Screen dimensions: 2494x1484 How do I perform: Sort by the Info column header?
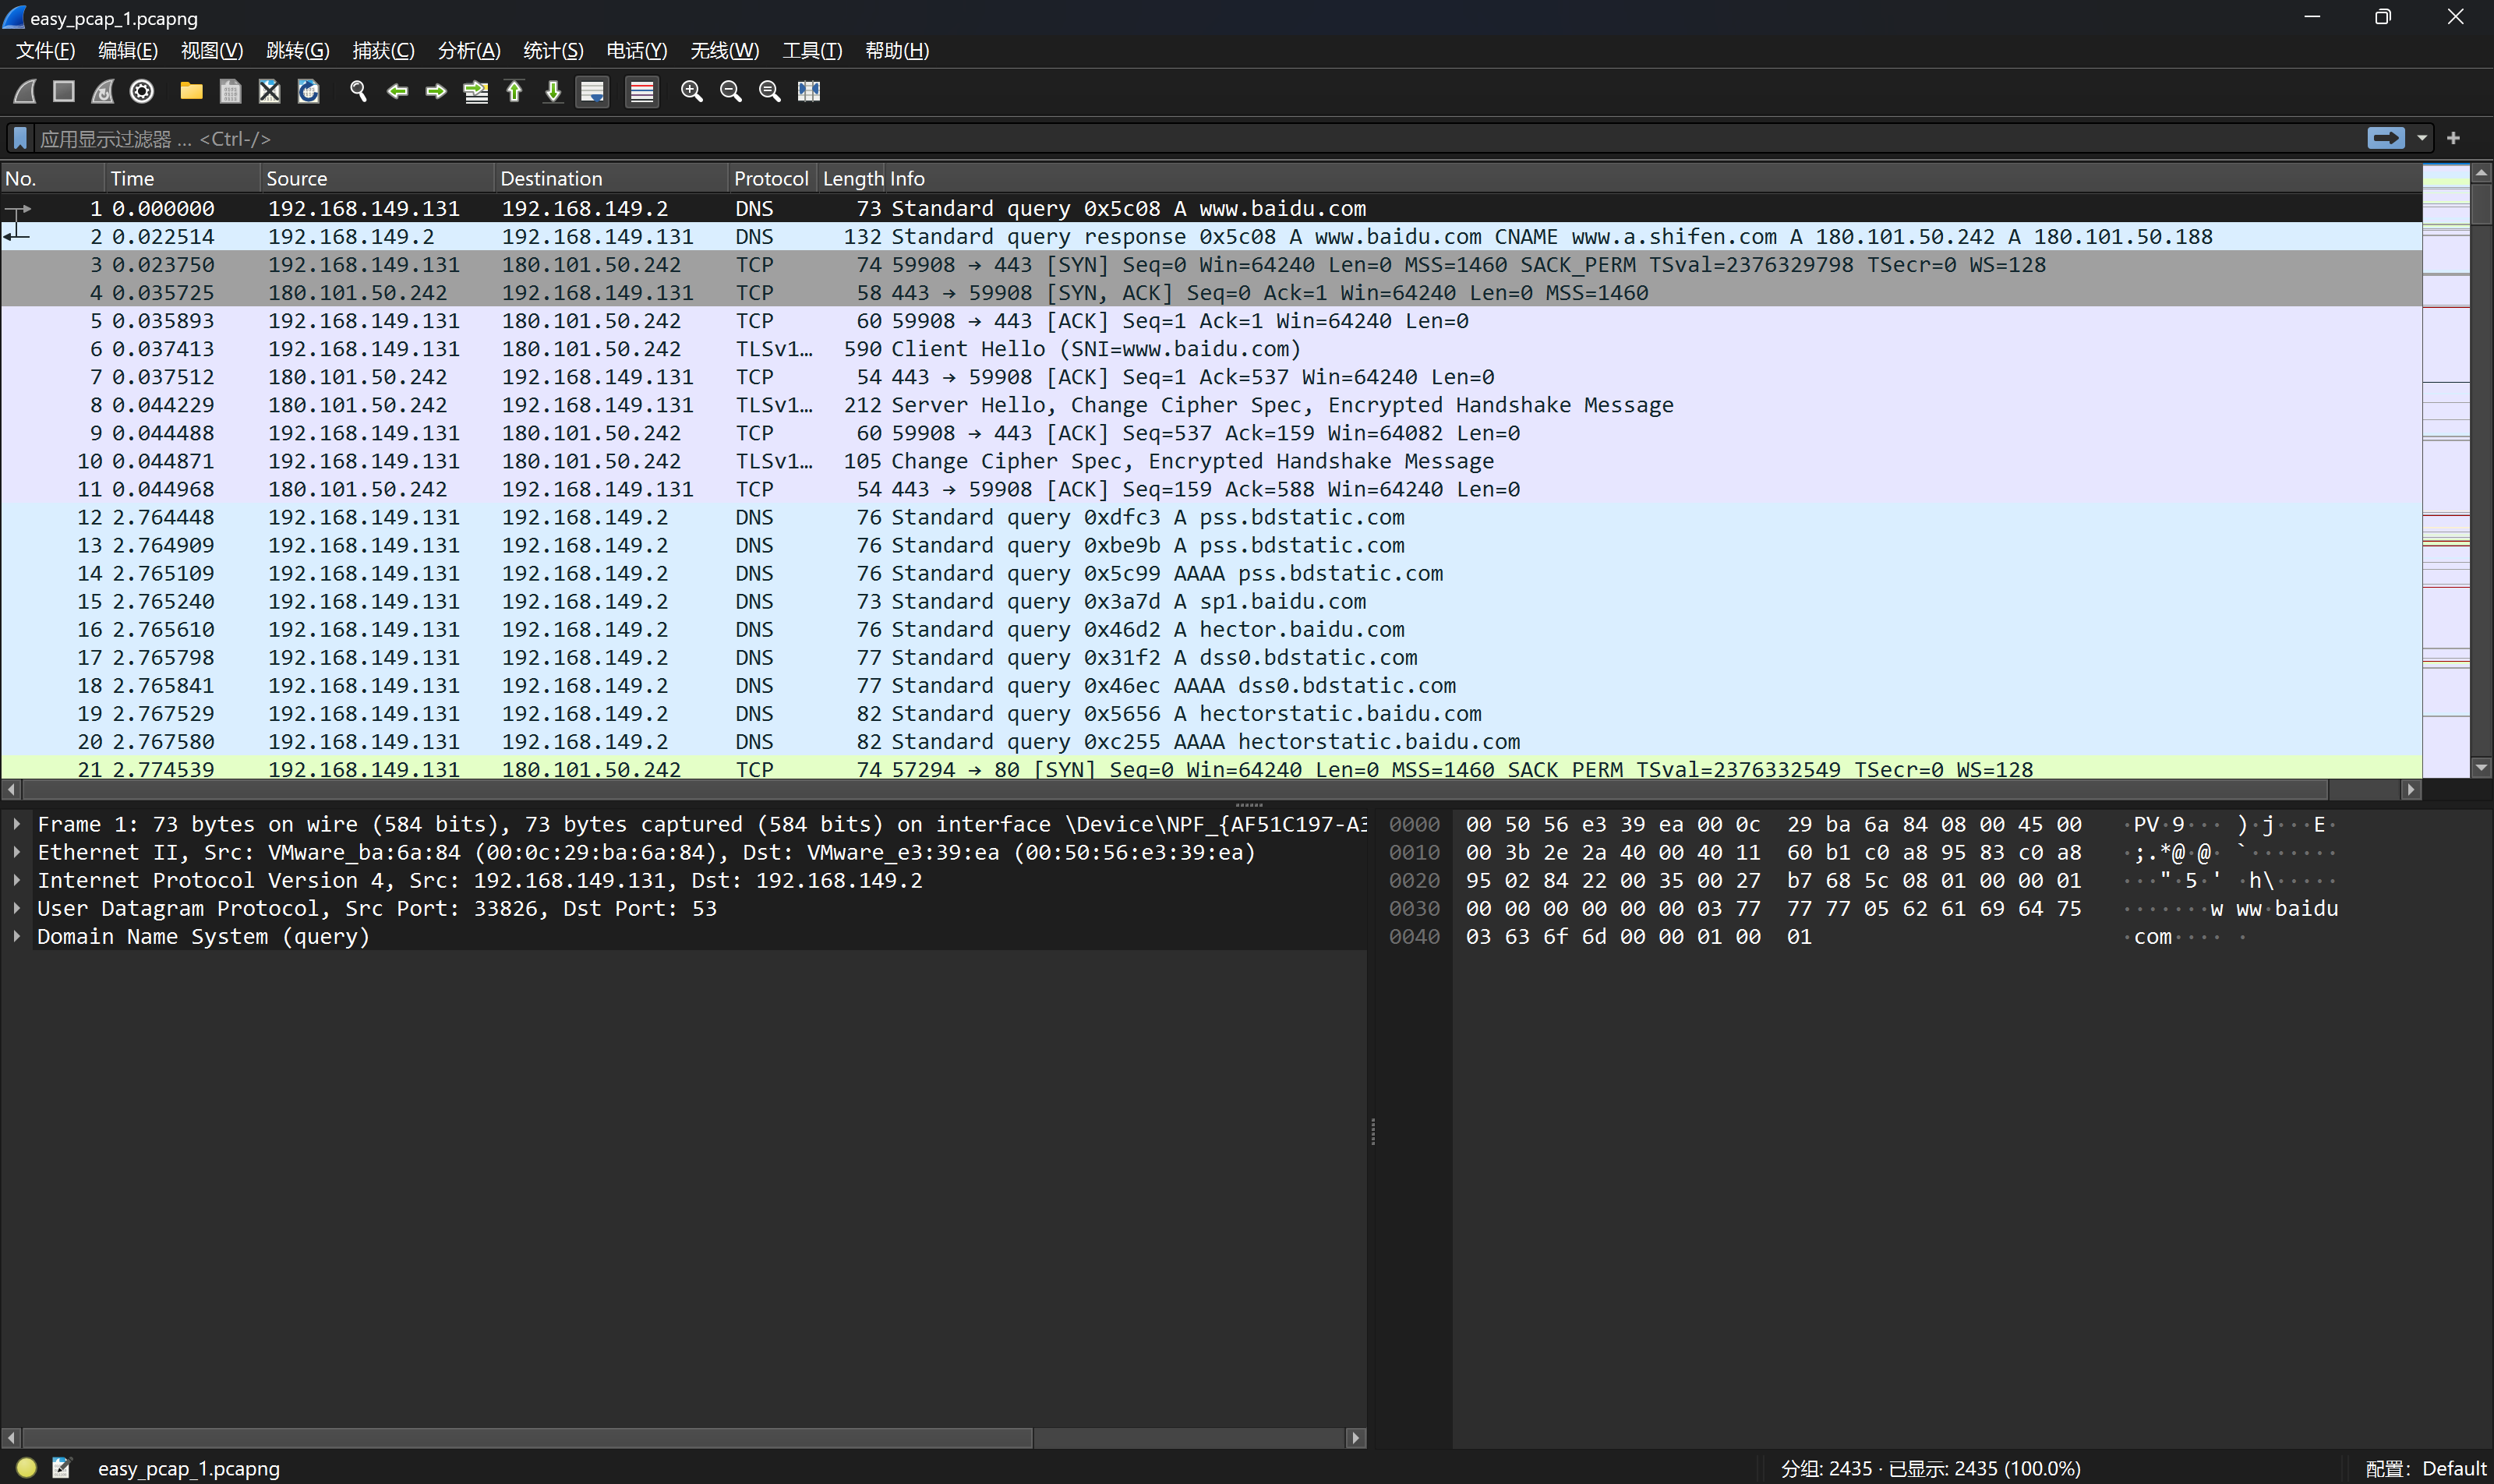click(x=1655, y=178)
